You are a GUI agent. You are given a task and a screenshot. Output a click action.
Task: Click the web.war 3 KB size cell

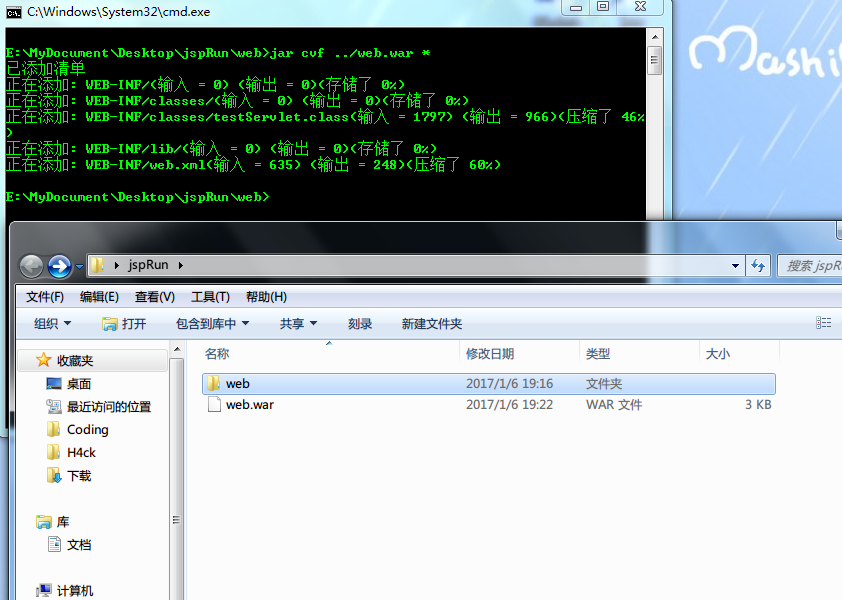758,404
